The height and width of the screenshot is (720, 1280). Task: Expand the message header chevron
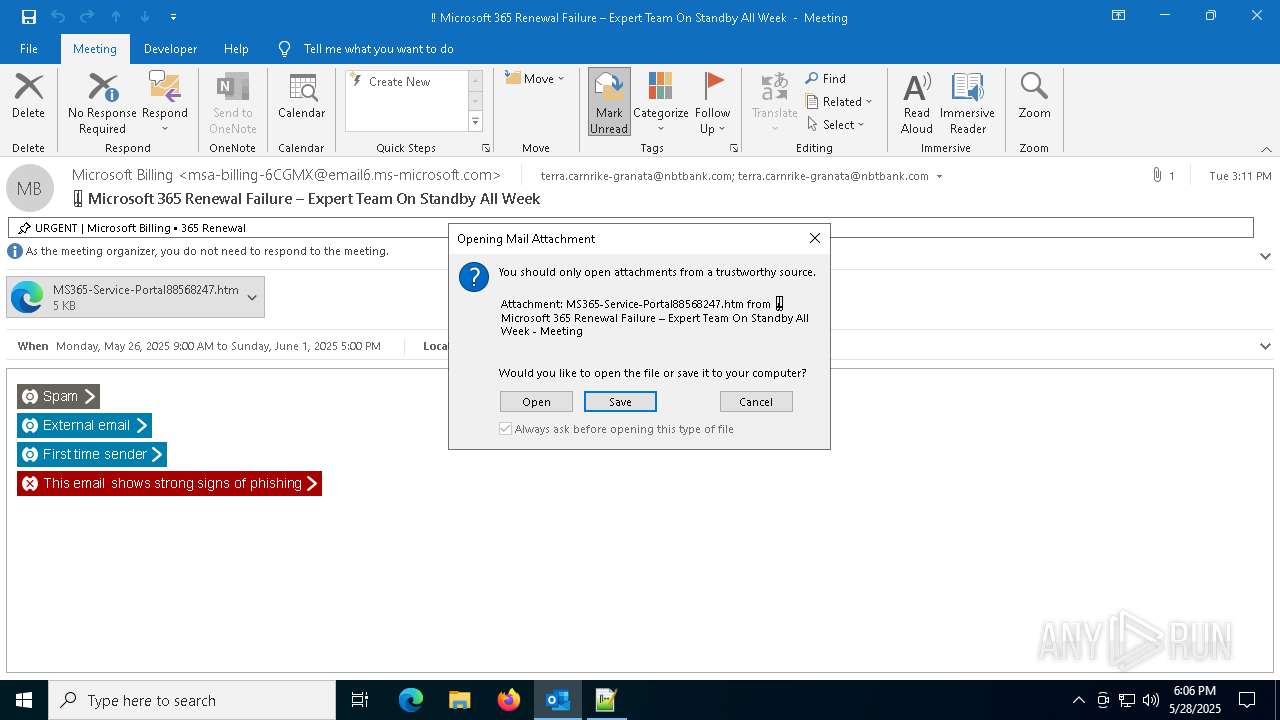(1265, 256)
